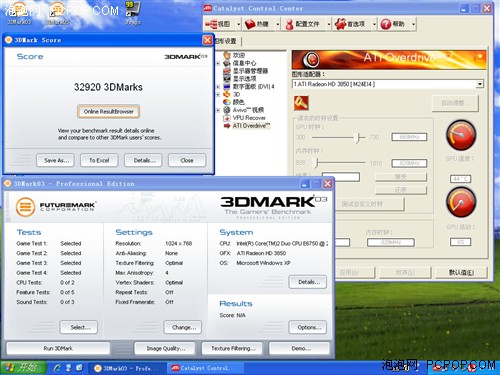The width and height of the screenshot is (500, 375).
Task: Select 显示选项 display options tree item
Action: click(x=244, y=79)
